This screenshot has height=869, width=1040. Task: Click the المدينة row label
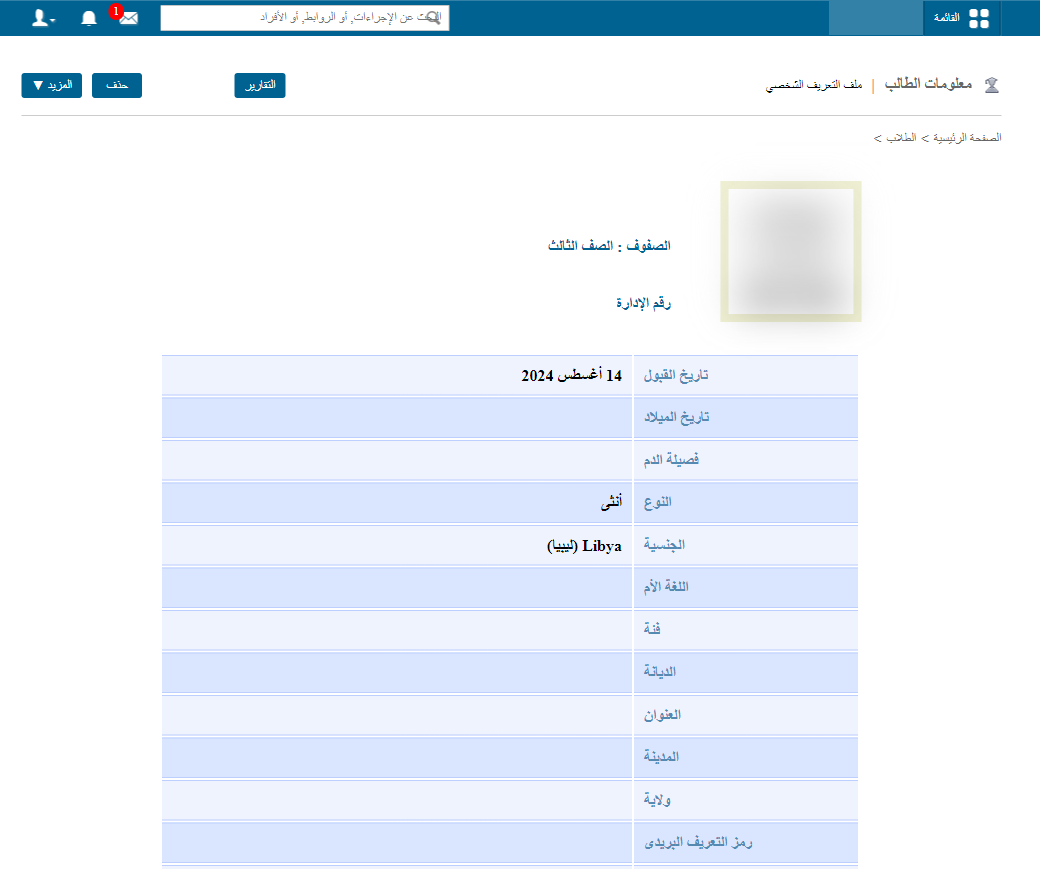(661, 756)
